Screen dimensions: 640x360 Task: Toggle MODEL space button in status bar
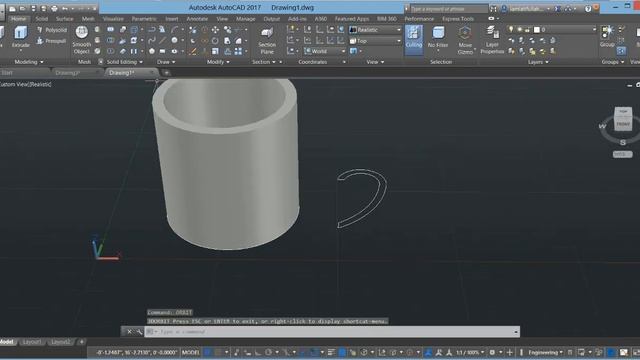tap(191, 352)
